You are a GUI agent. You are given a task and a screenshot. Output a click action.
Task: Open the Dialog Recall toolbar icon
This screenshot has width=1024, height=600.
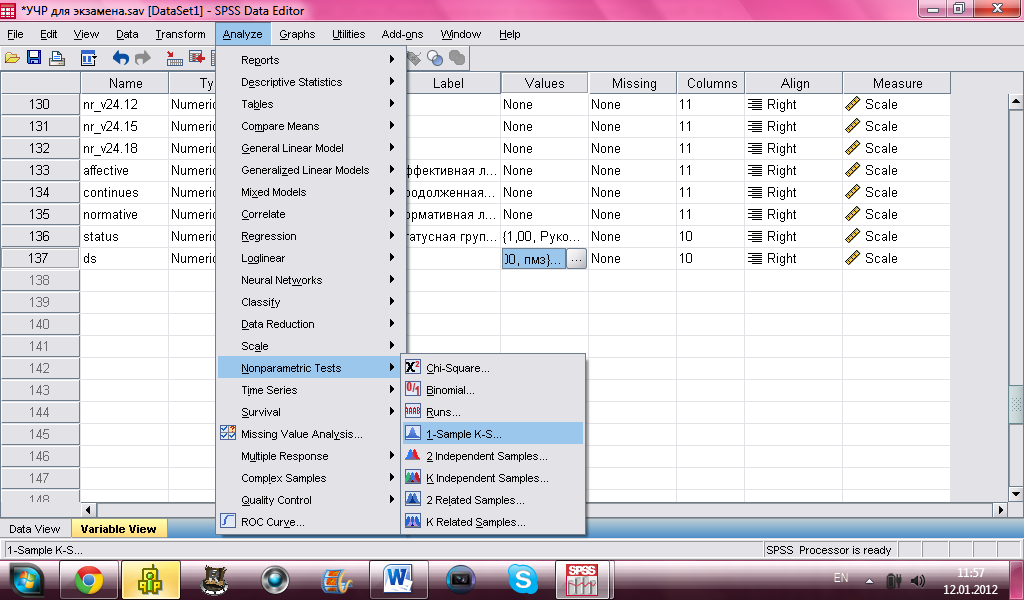[x=88, y=58]
